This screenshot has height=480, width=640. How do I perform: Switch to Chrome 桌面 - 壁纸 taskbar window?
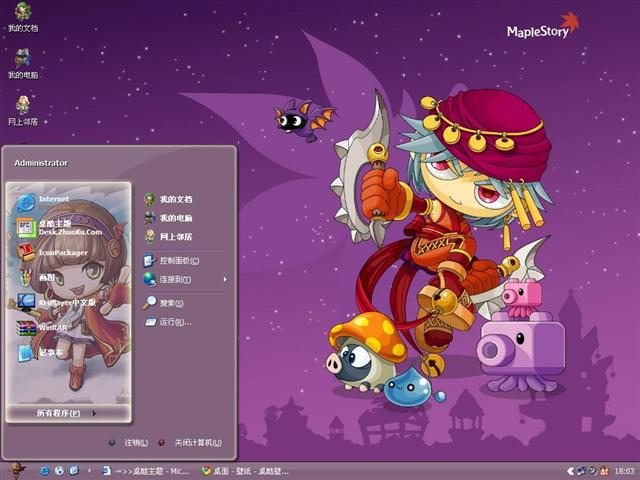pos(245,471)
